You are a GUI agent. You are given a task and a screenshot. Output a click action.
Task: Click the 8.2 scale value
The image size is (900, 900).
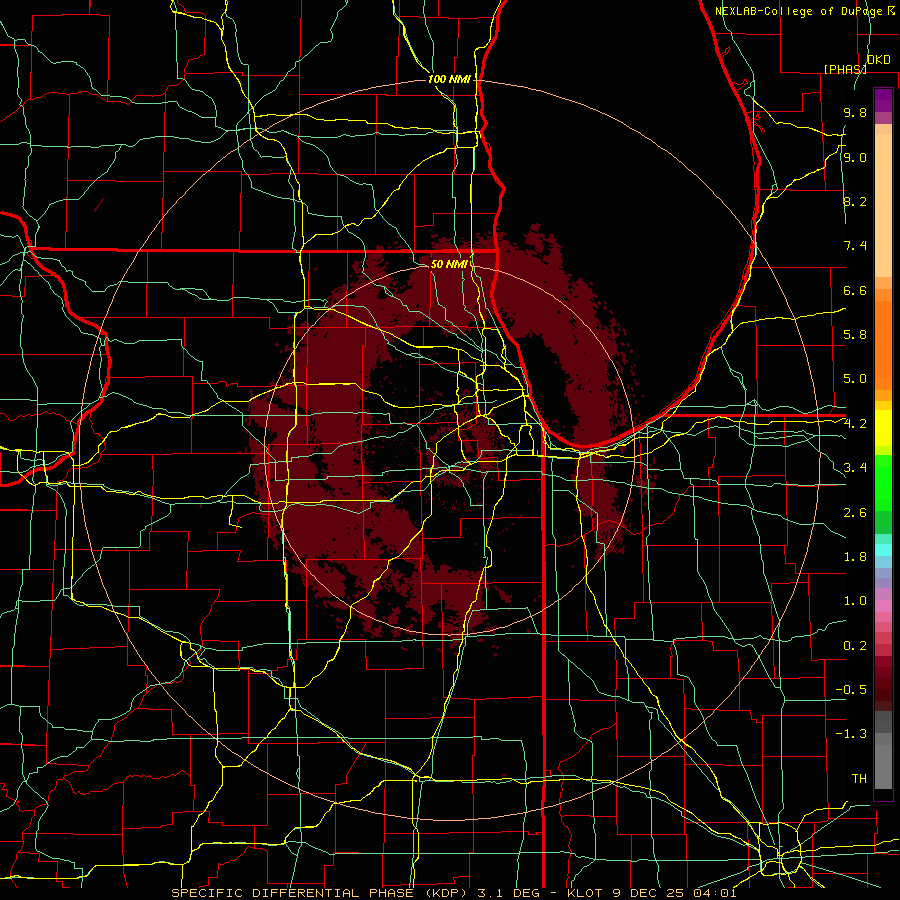pos(855,201)
